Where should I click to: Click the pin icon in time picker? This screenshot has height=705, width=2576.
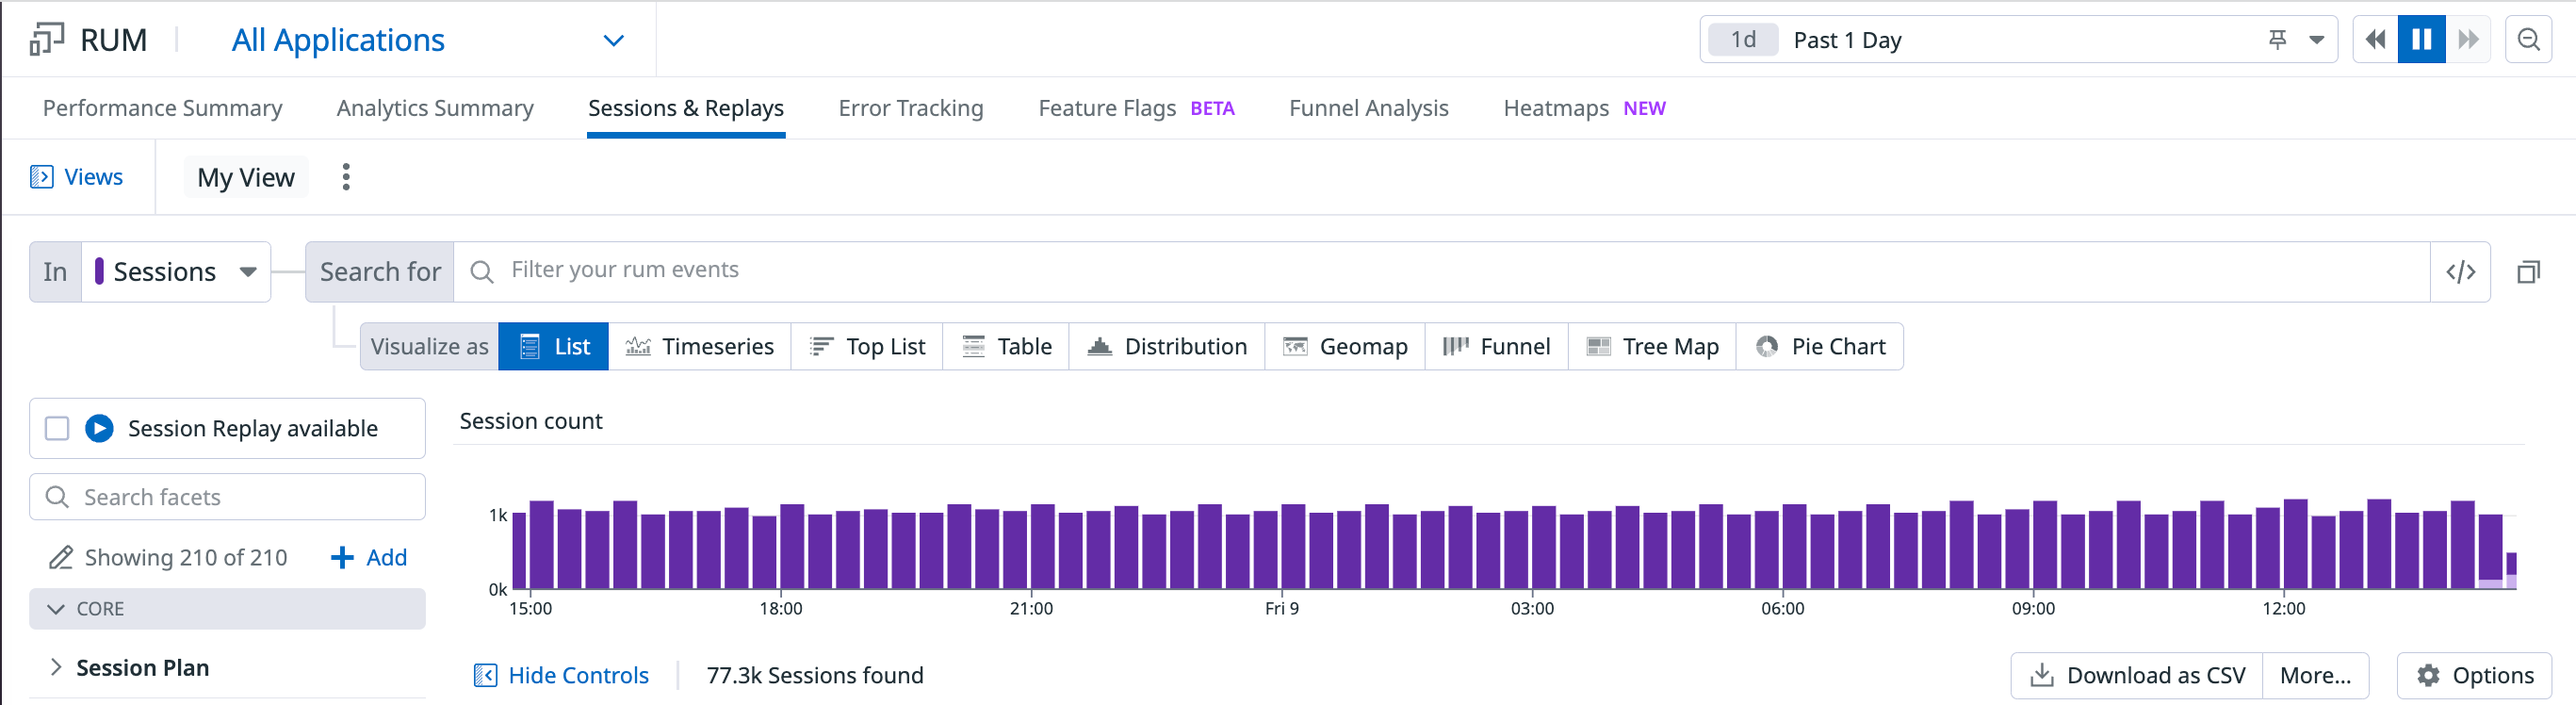coord(2277,40)
